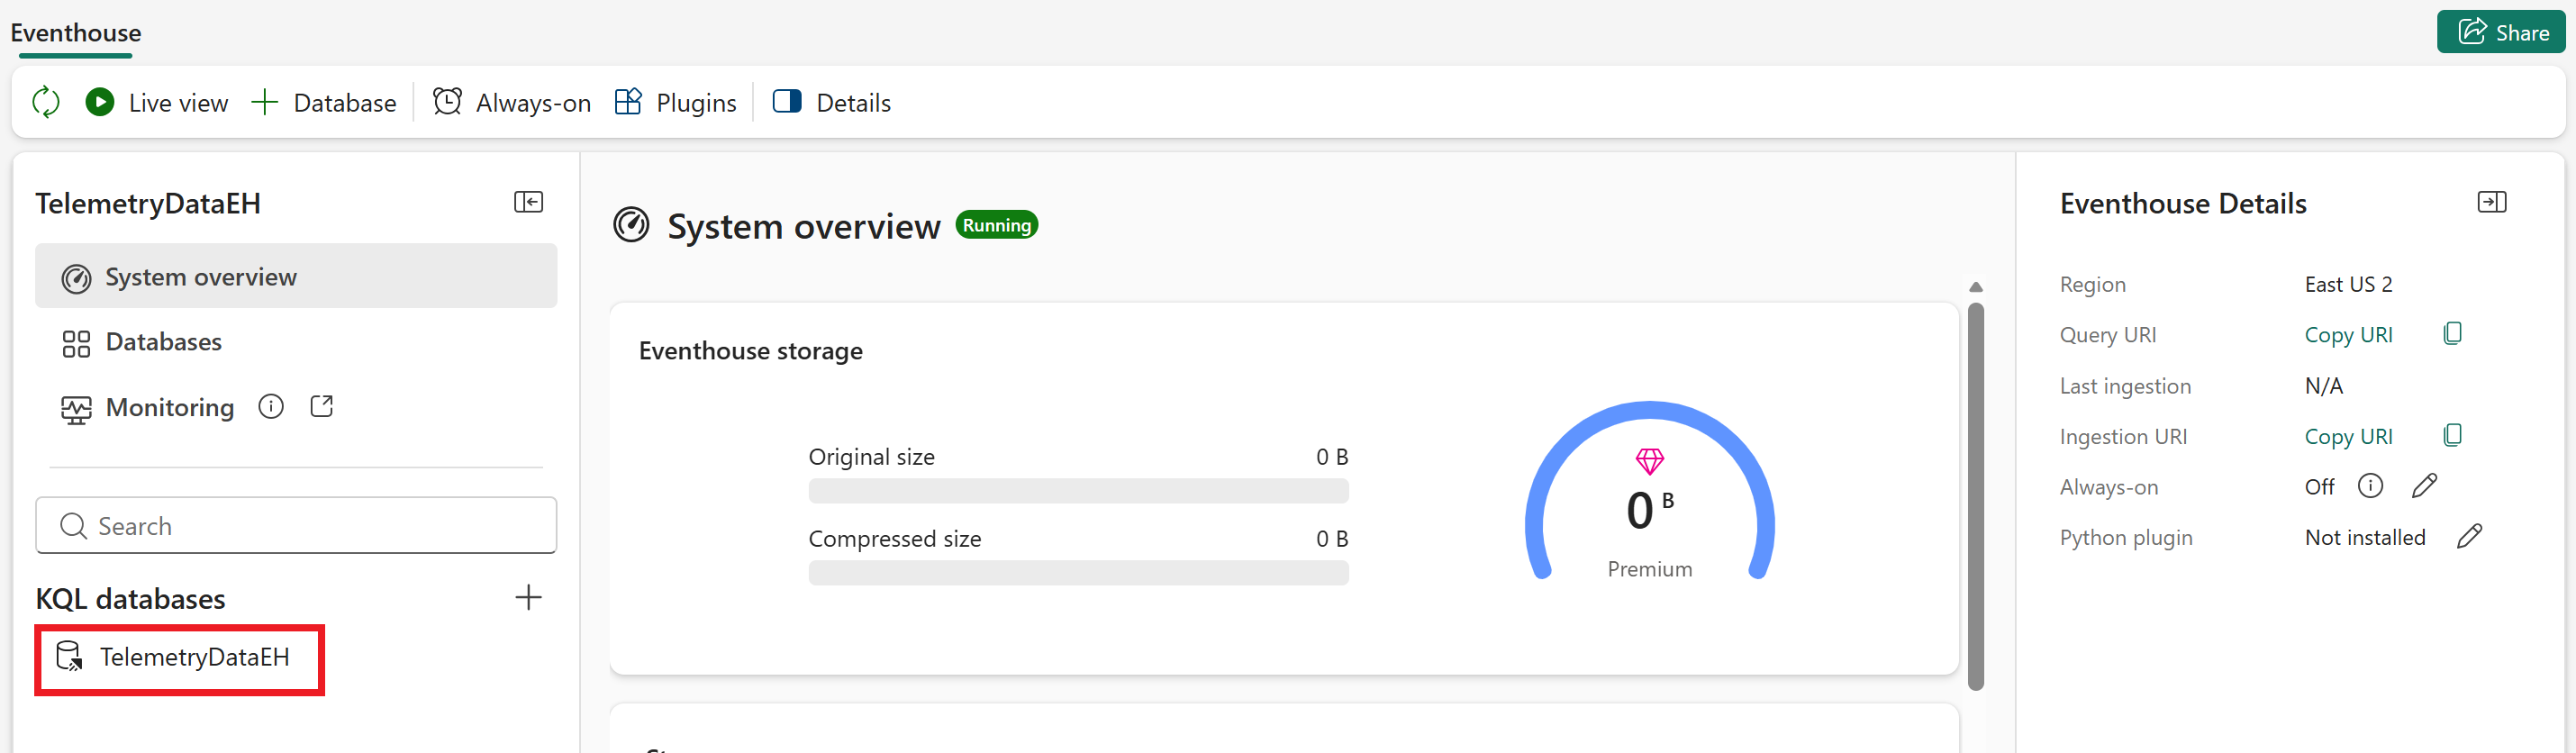Click Copy URI link for Query URI
The height and width of the screenshot is (753, 2576).
coord(2348,335)
